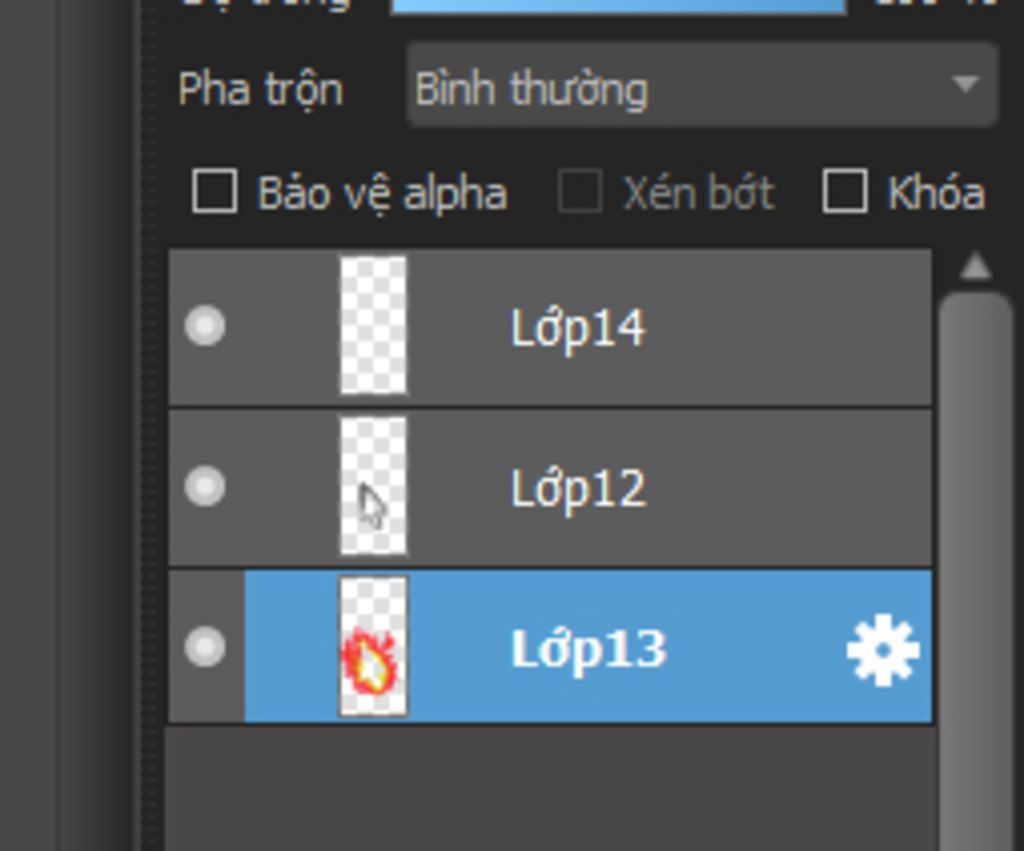Select the Lớp12 layer row

550,487
